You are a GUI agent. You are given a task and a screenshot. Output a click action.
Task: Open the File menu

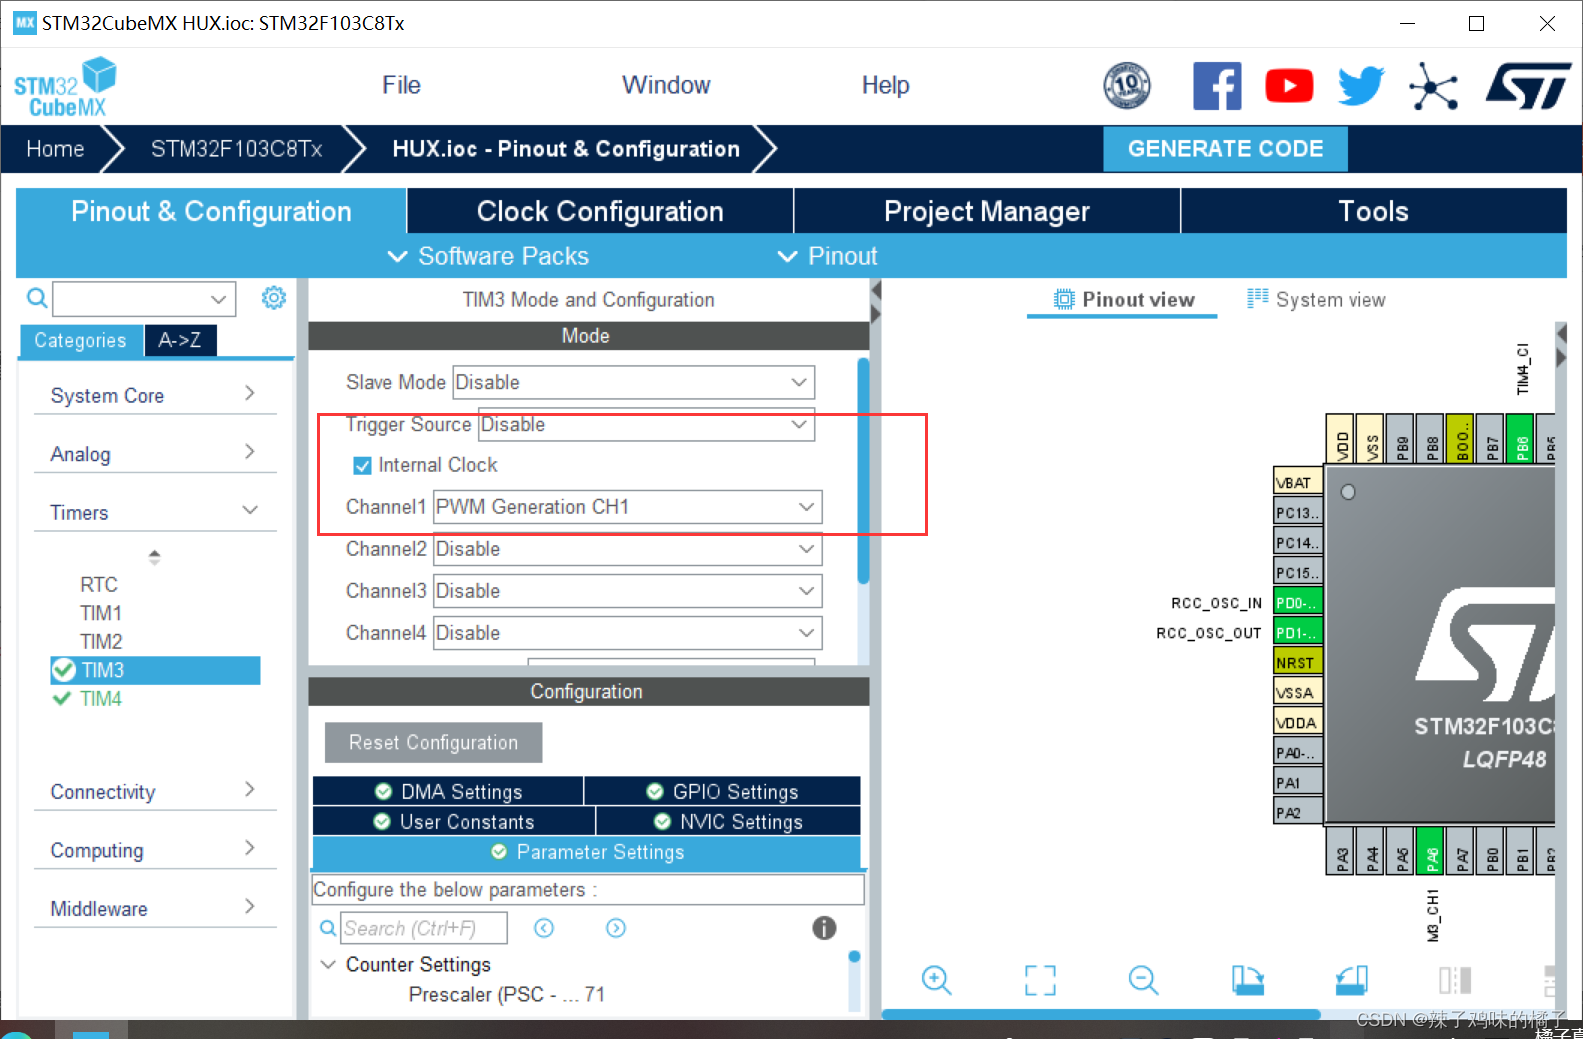[401, 85]
